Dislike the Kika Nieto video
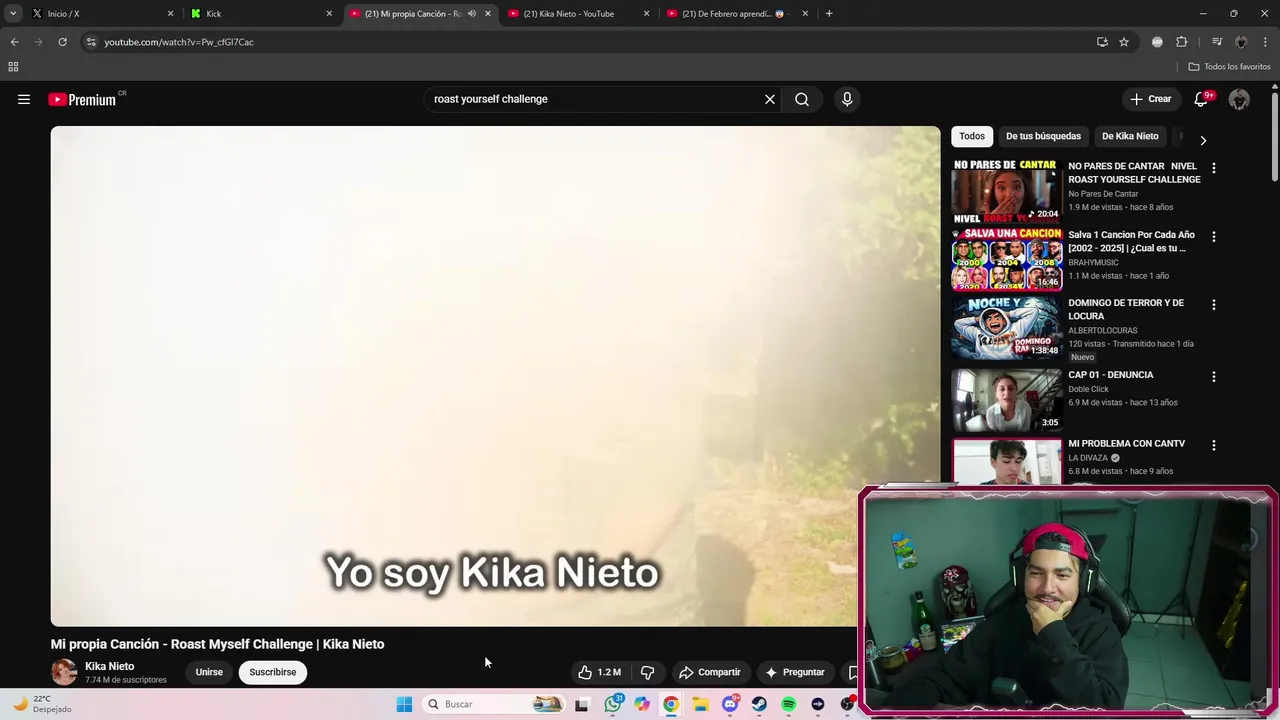1280x720 pixels. click(647, 672)
